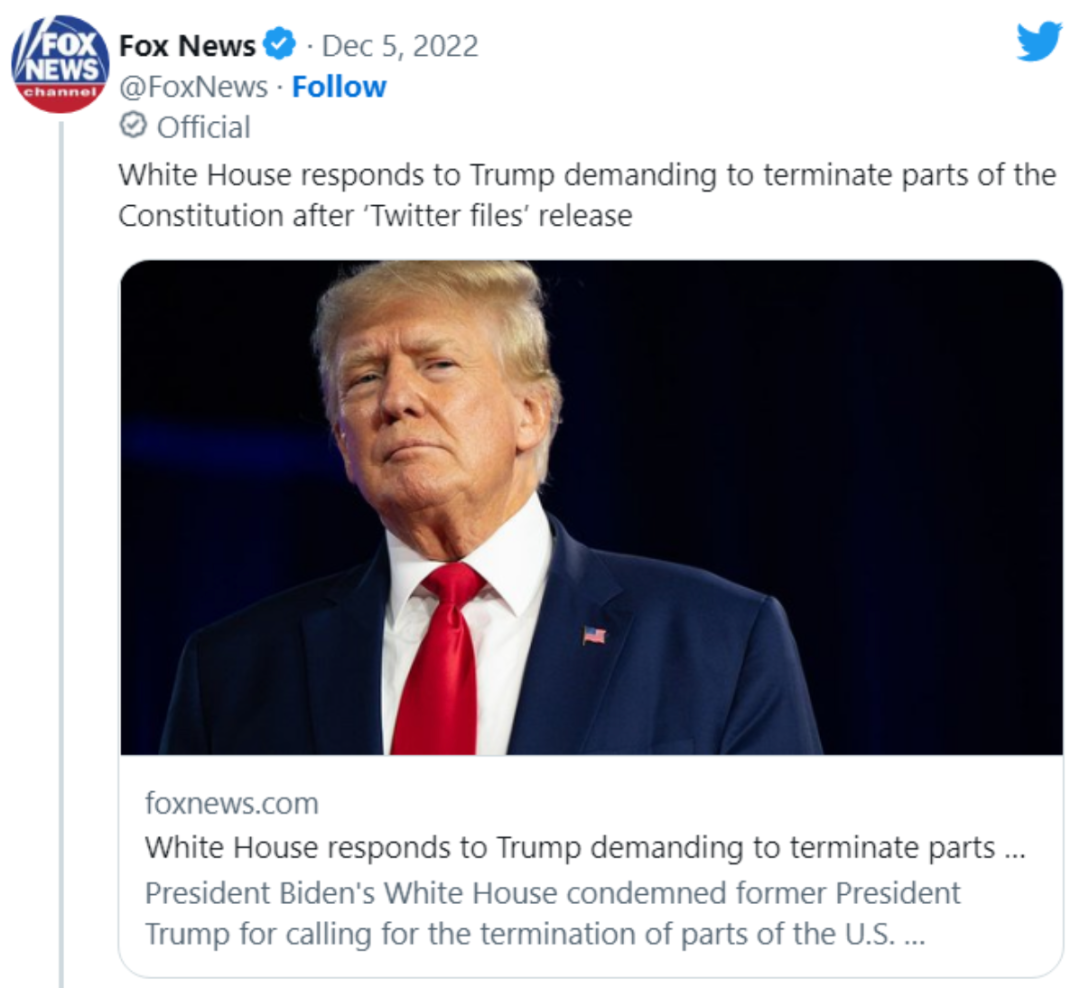The width and height of the screenshot is (1080, 988).
Task: Click the blue verified badge
Action: pos(280,45)
